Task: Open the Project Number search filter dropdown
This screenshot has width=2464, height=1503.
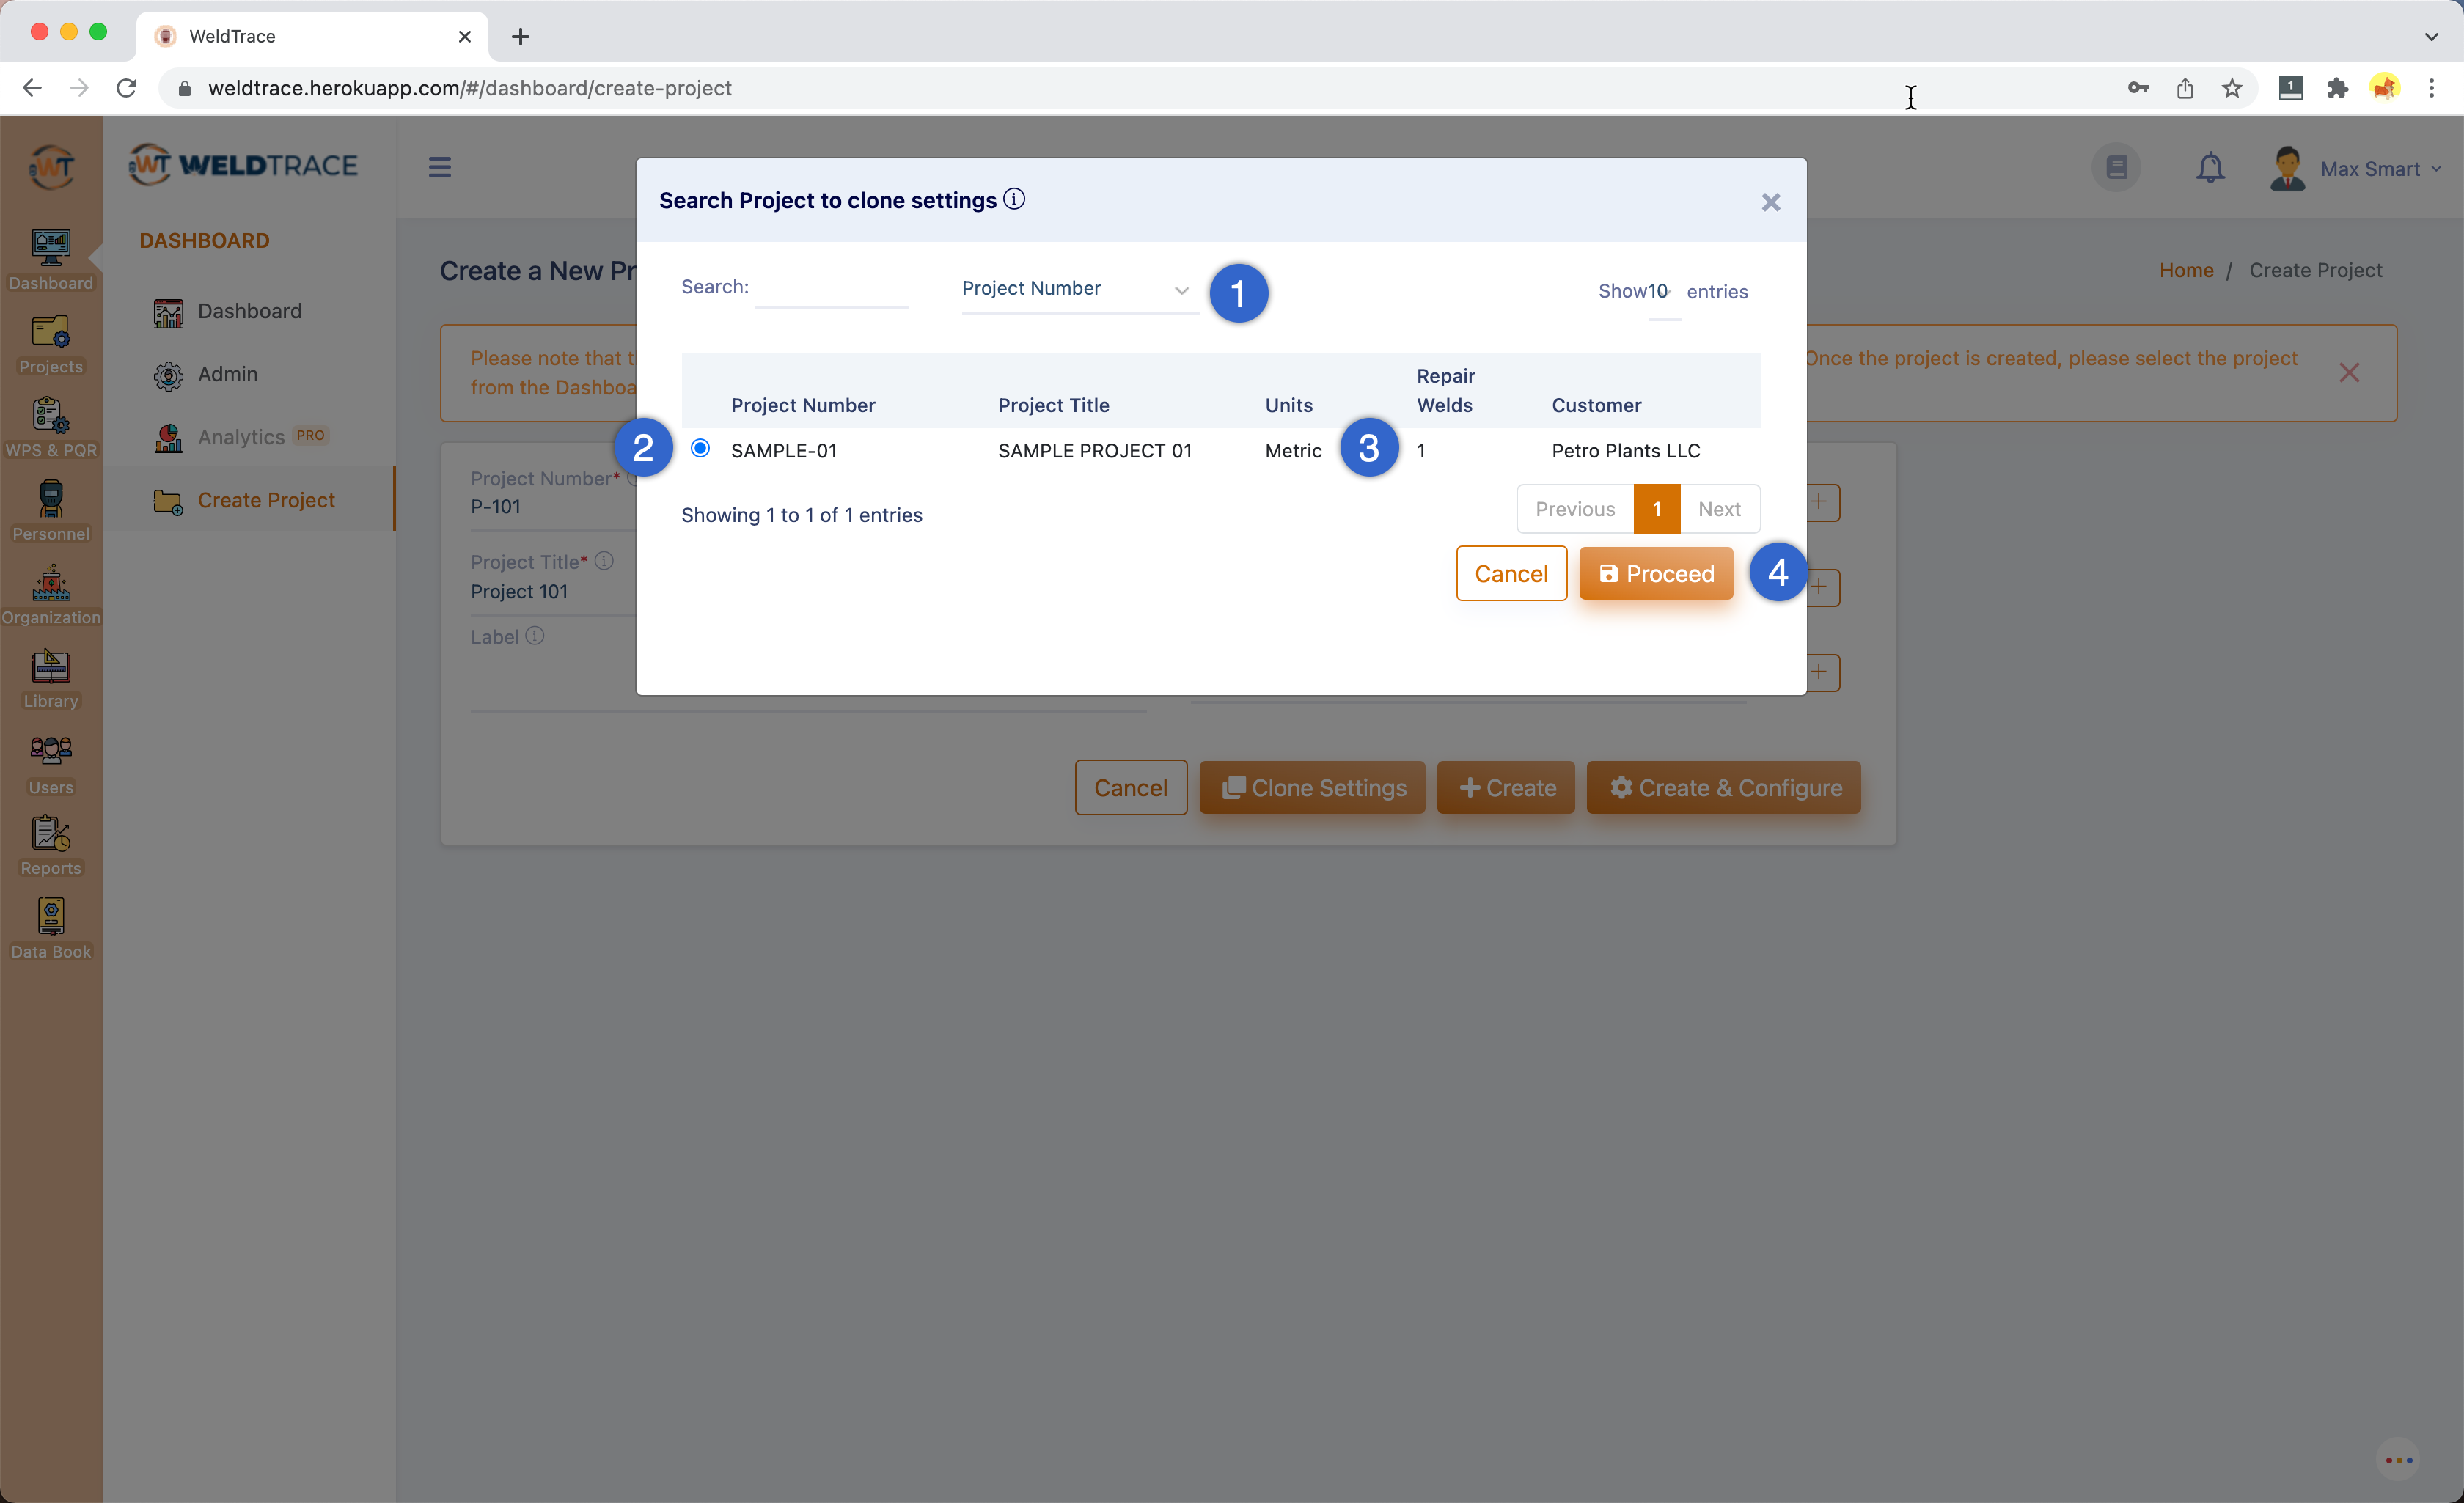Action: tap(1079, 289)
